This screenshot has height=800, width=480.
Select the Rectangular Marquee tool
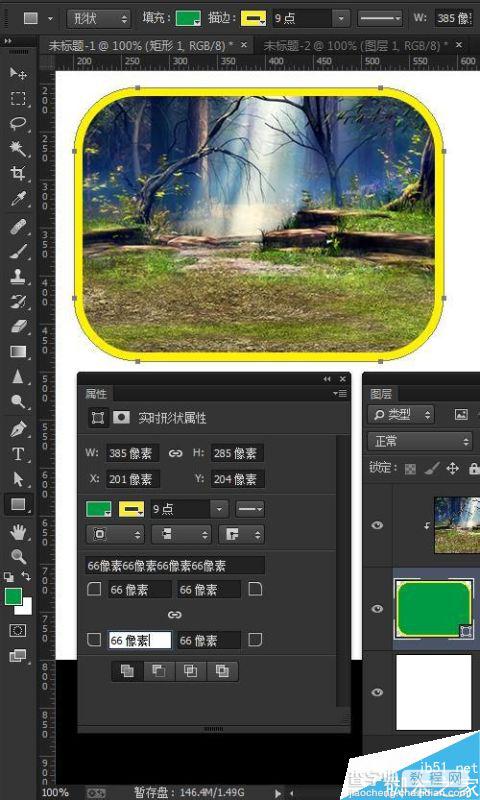point(18,98)
